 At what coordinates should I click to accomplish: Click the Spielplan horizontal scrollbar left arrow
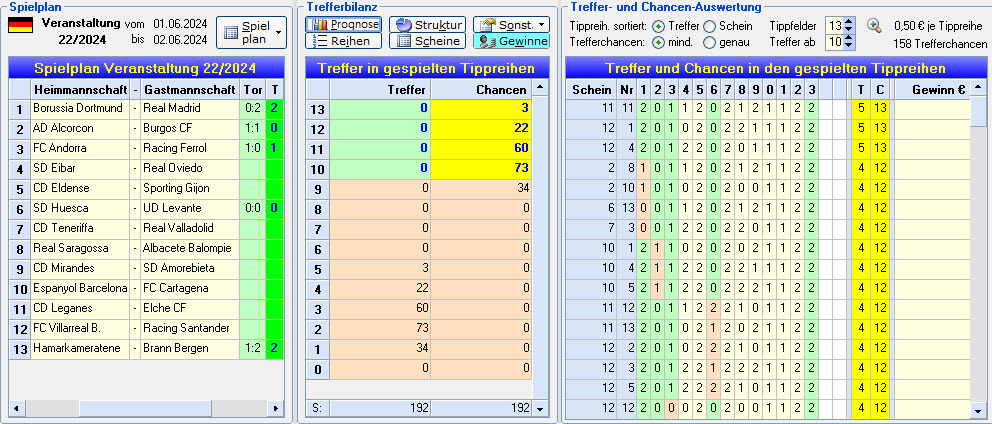15,409
